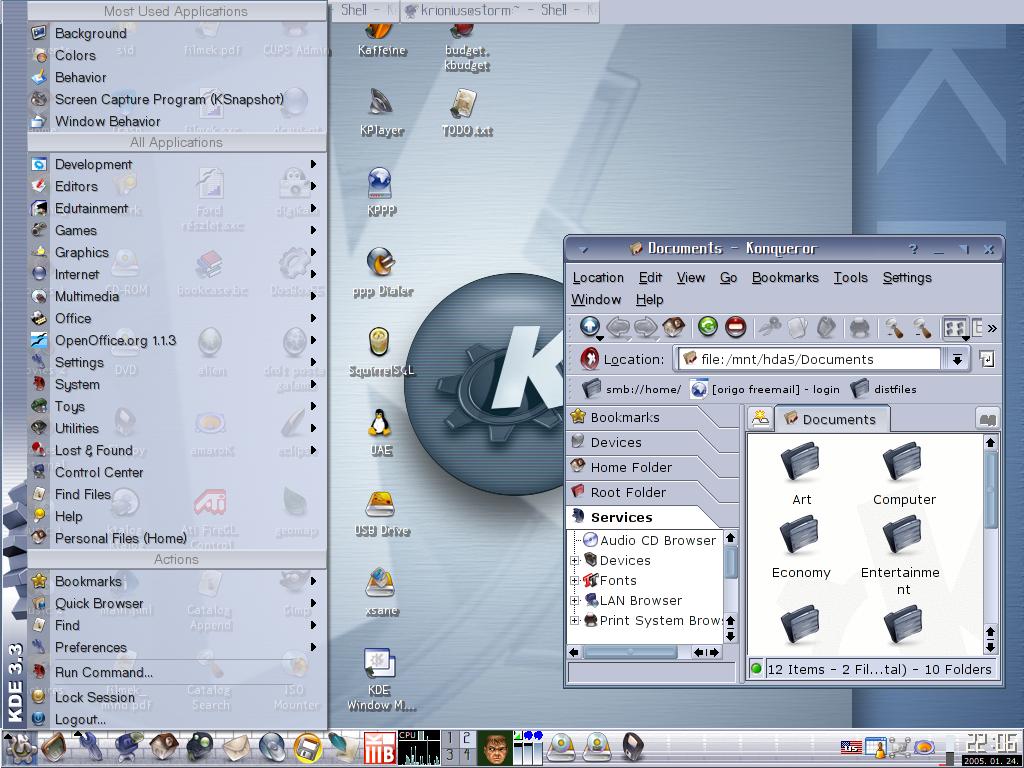1024x768 pixels.
Task: Click the yellow floppy disk icon in the panel
Action: coord(307,748)
